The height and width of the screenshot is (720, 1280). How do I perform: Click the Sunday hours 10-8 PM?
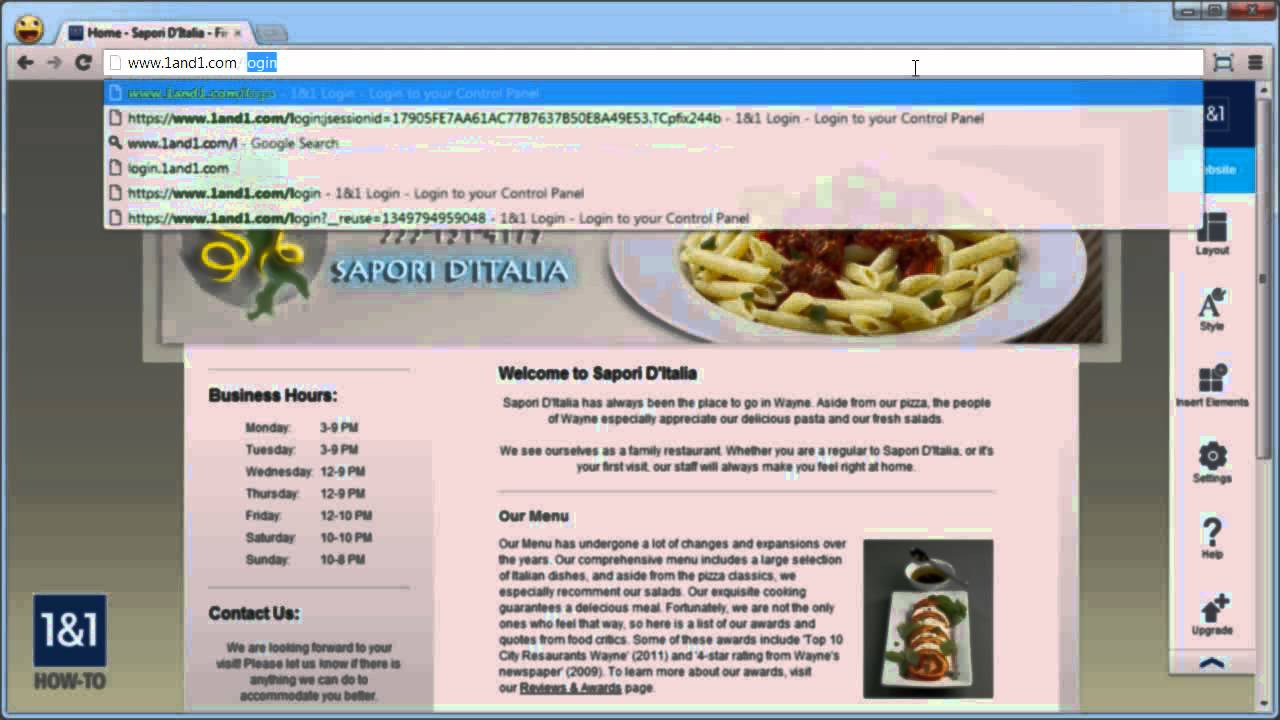pos(342,560)
